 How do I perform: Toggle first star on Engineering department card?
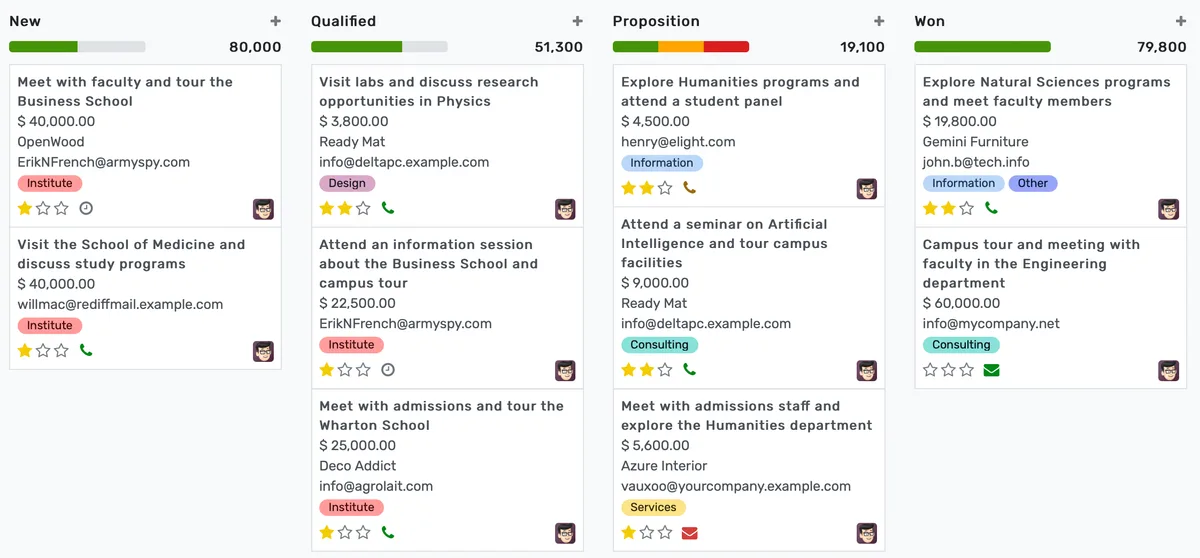point(930,371)
